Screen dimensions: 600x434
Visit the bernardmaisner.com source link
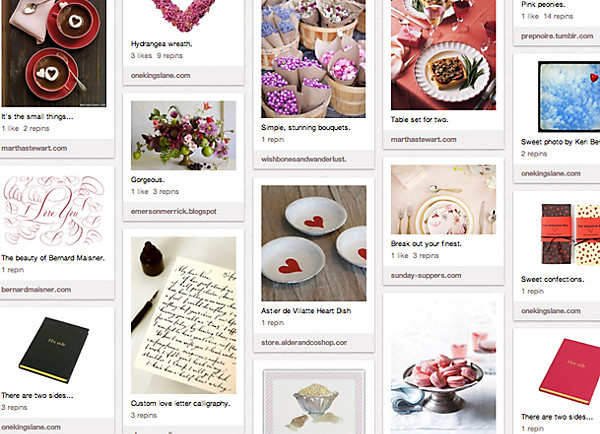36,290
